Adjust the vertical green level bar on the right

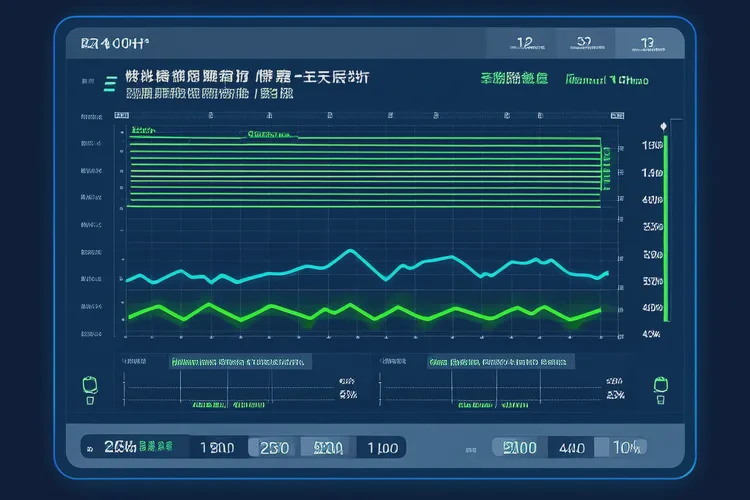click(665, 230)
